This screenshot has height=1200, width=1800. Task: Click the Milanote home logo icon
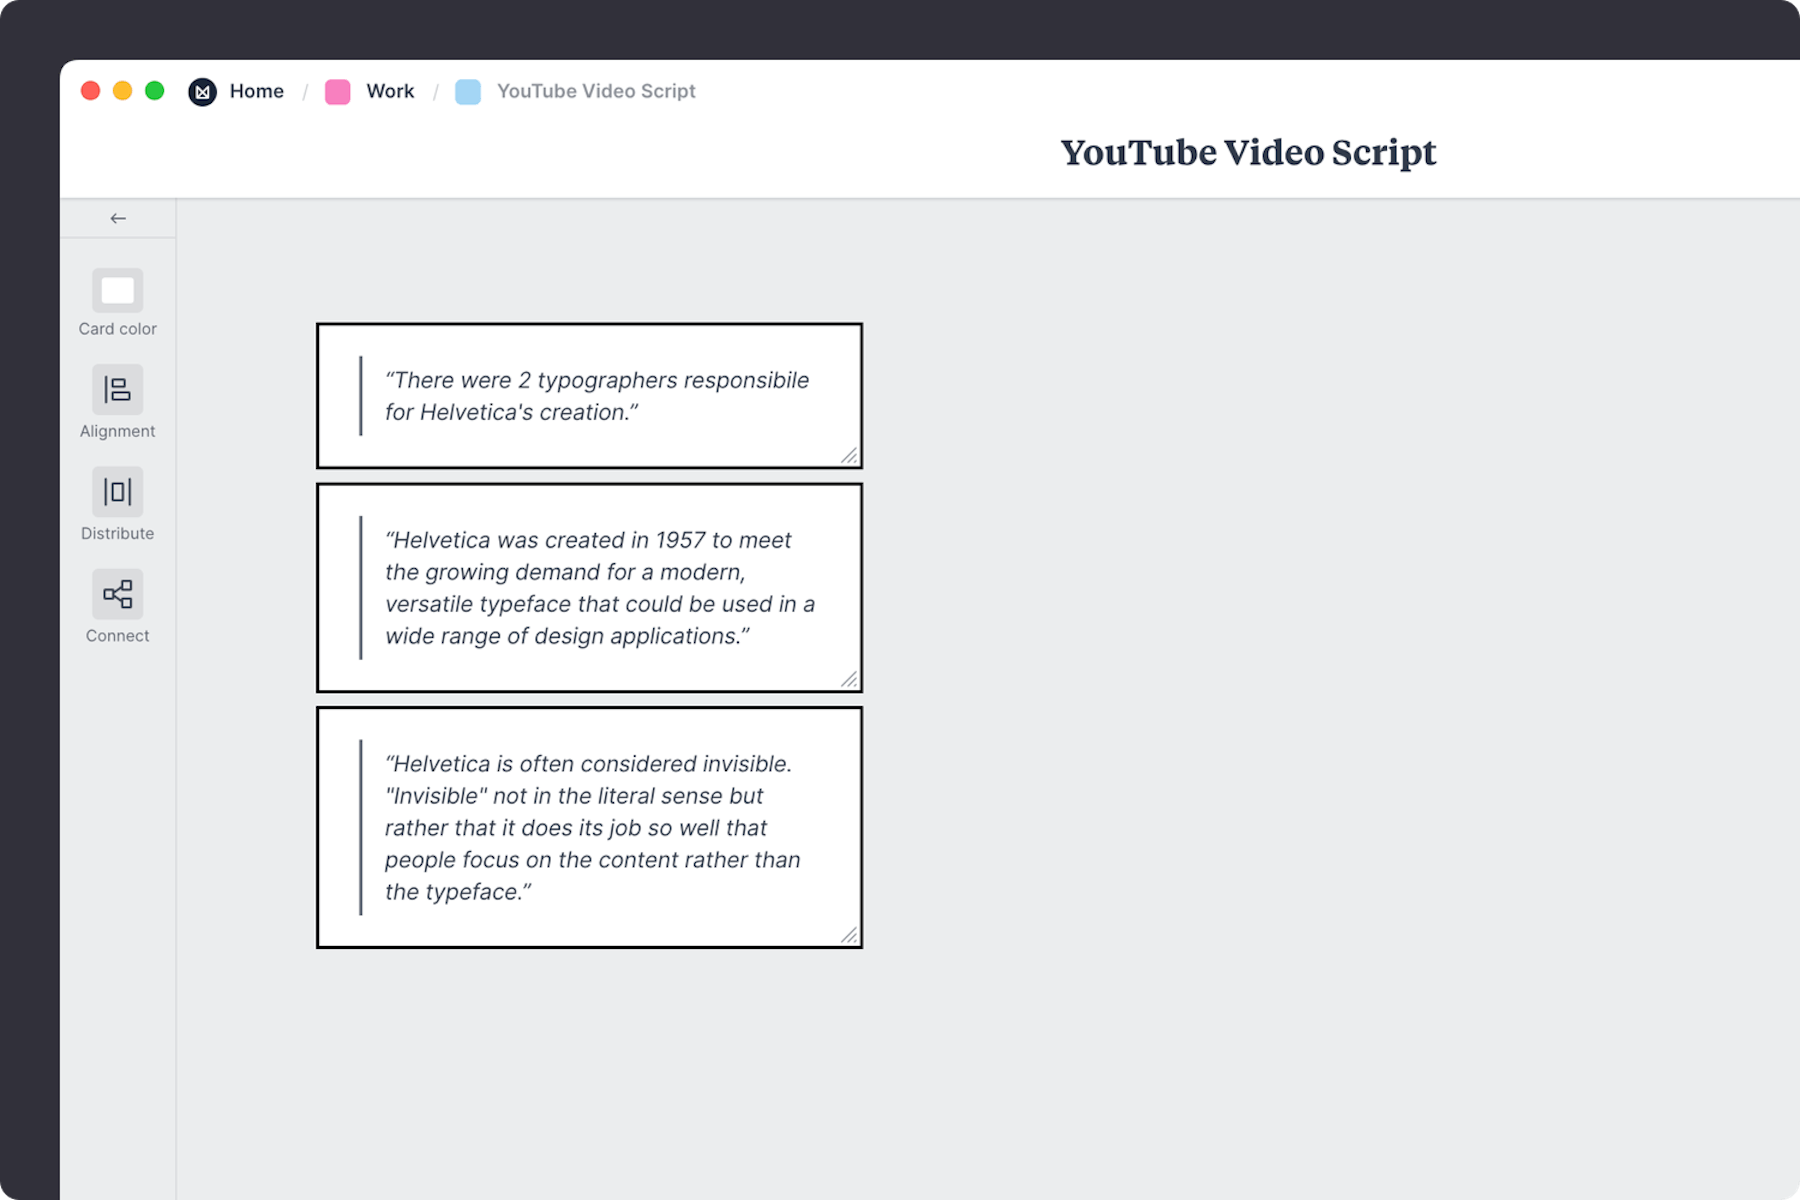point(203,91)
